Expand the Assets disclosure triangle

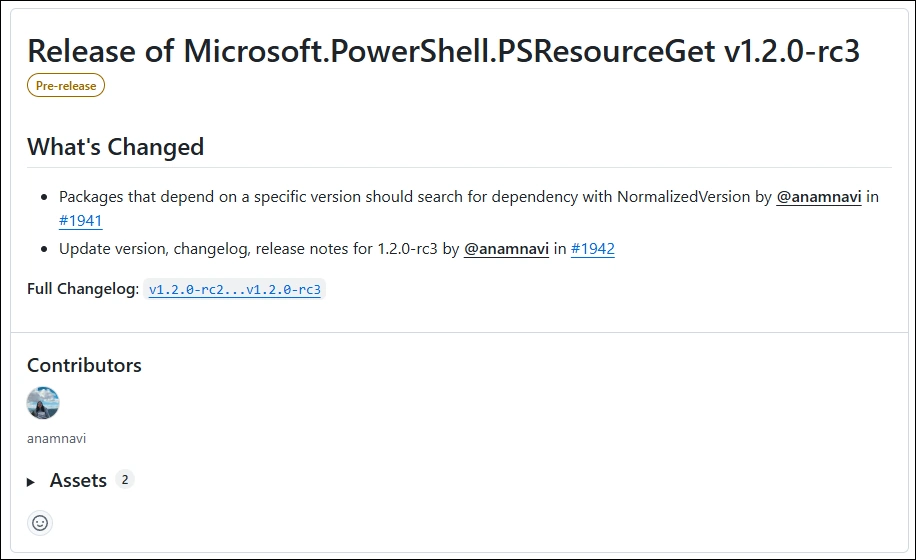[x=31, y=482]
